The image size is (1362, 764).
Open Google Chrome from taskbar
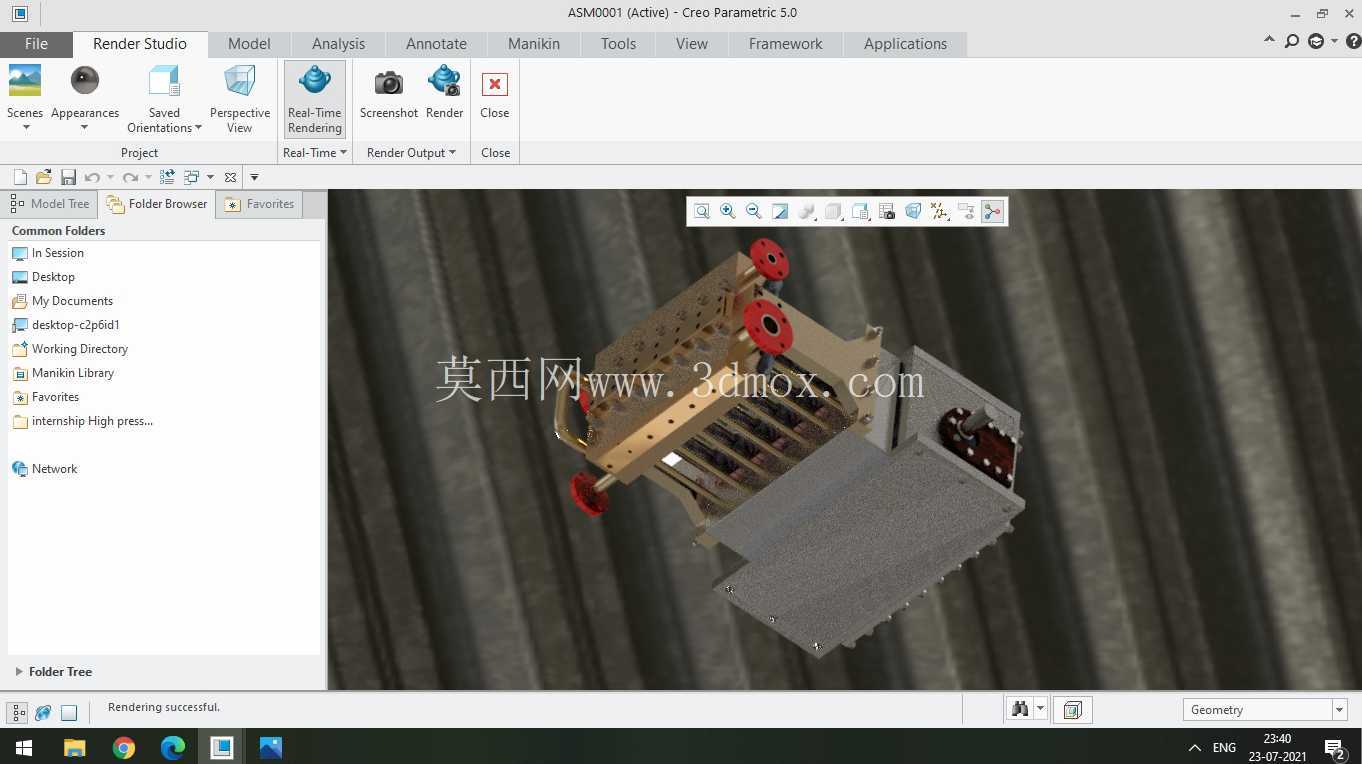(124, 747)
